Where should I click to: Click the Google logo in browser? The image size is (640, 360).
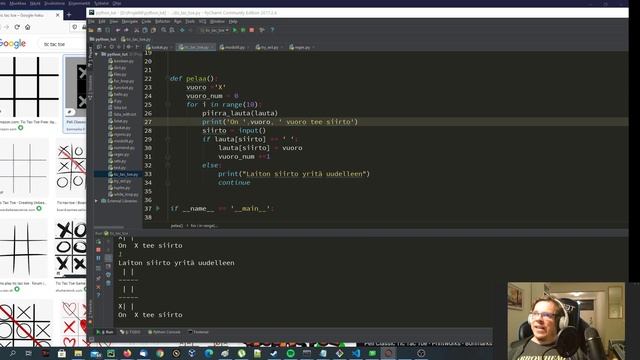click(12, 44)
